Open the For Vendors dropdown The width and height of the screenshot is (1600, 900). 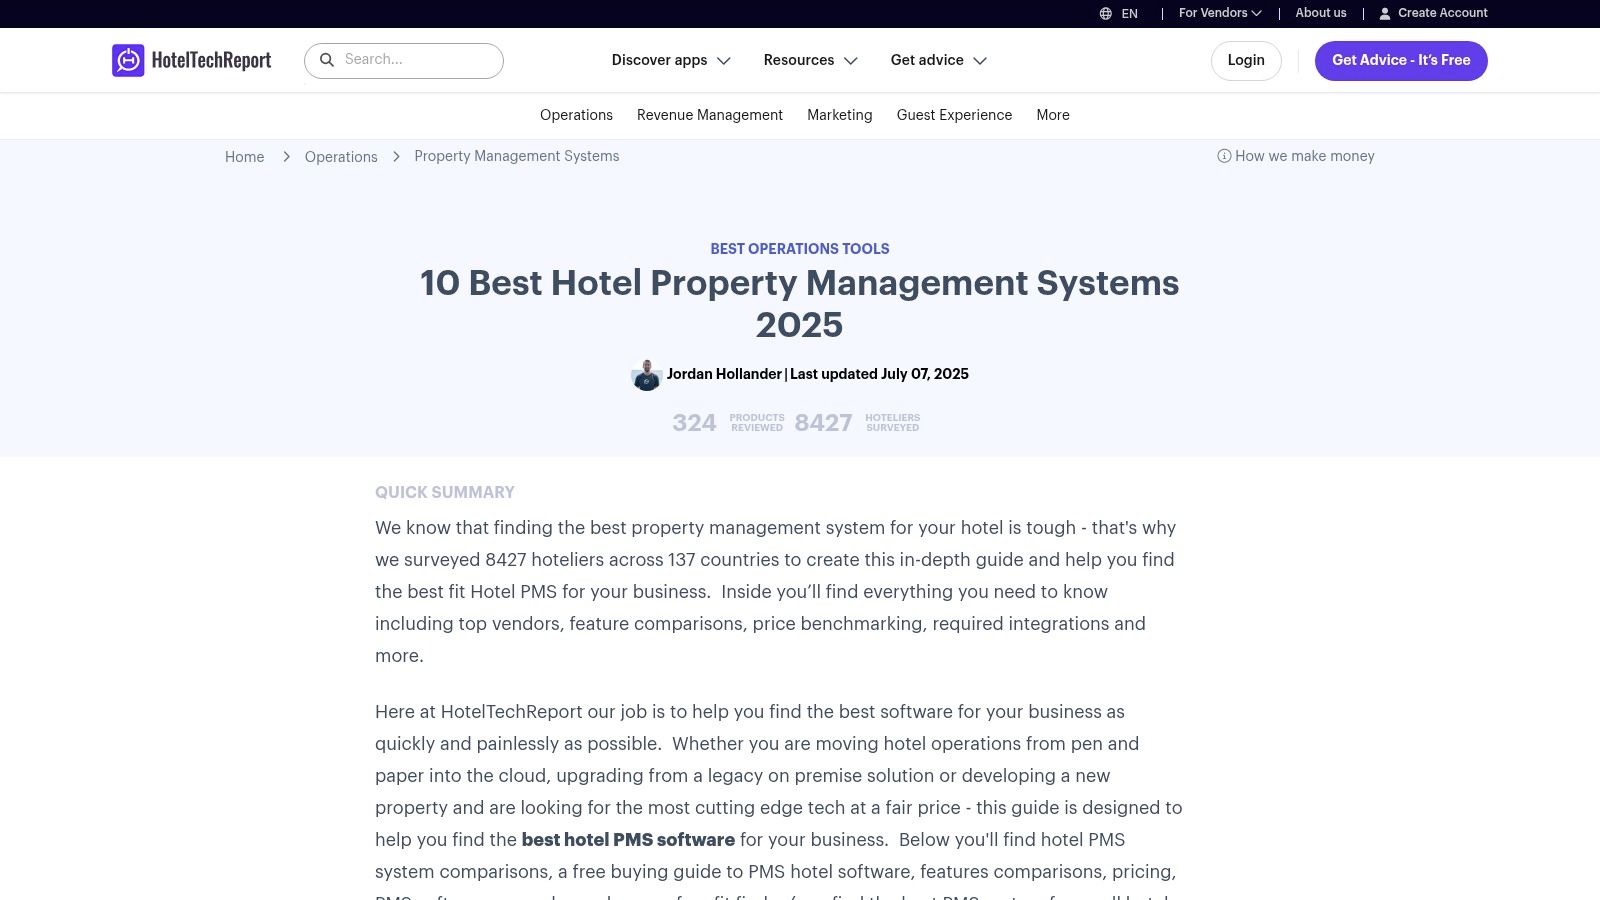pyautogui.click(x=1220, y=13)
